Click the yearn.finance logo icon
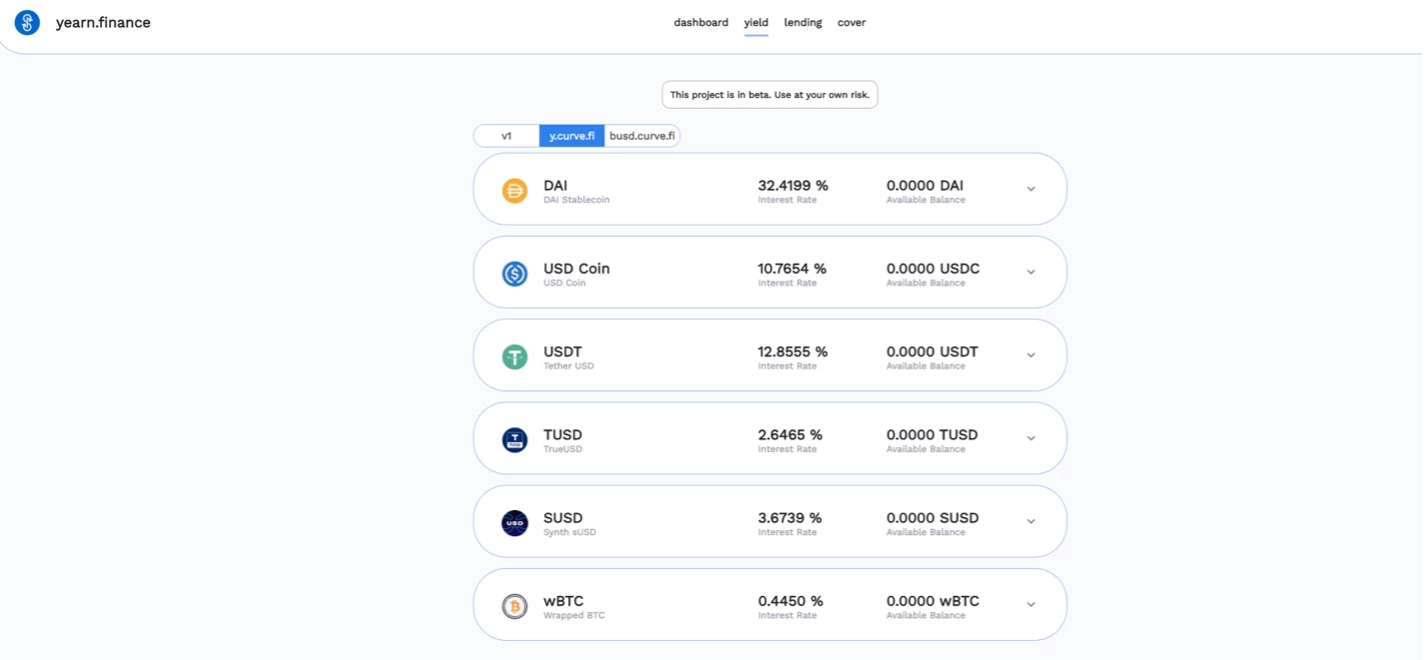Viewport: 1426px width, 660px height. click(27, 22)
